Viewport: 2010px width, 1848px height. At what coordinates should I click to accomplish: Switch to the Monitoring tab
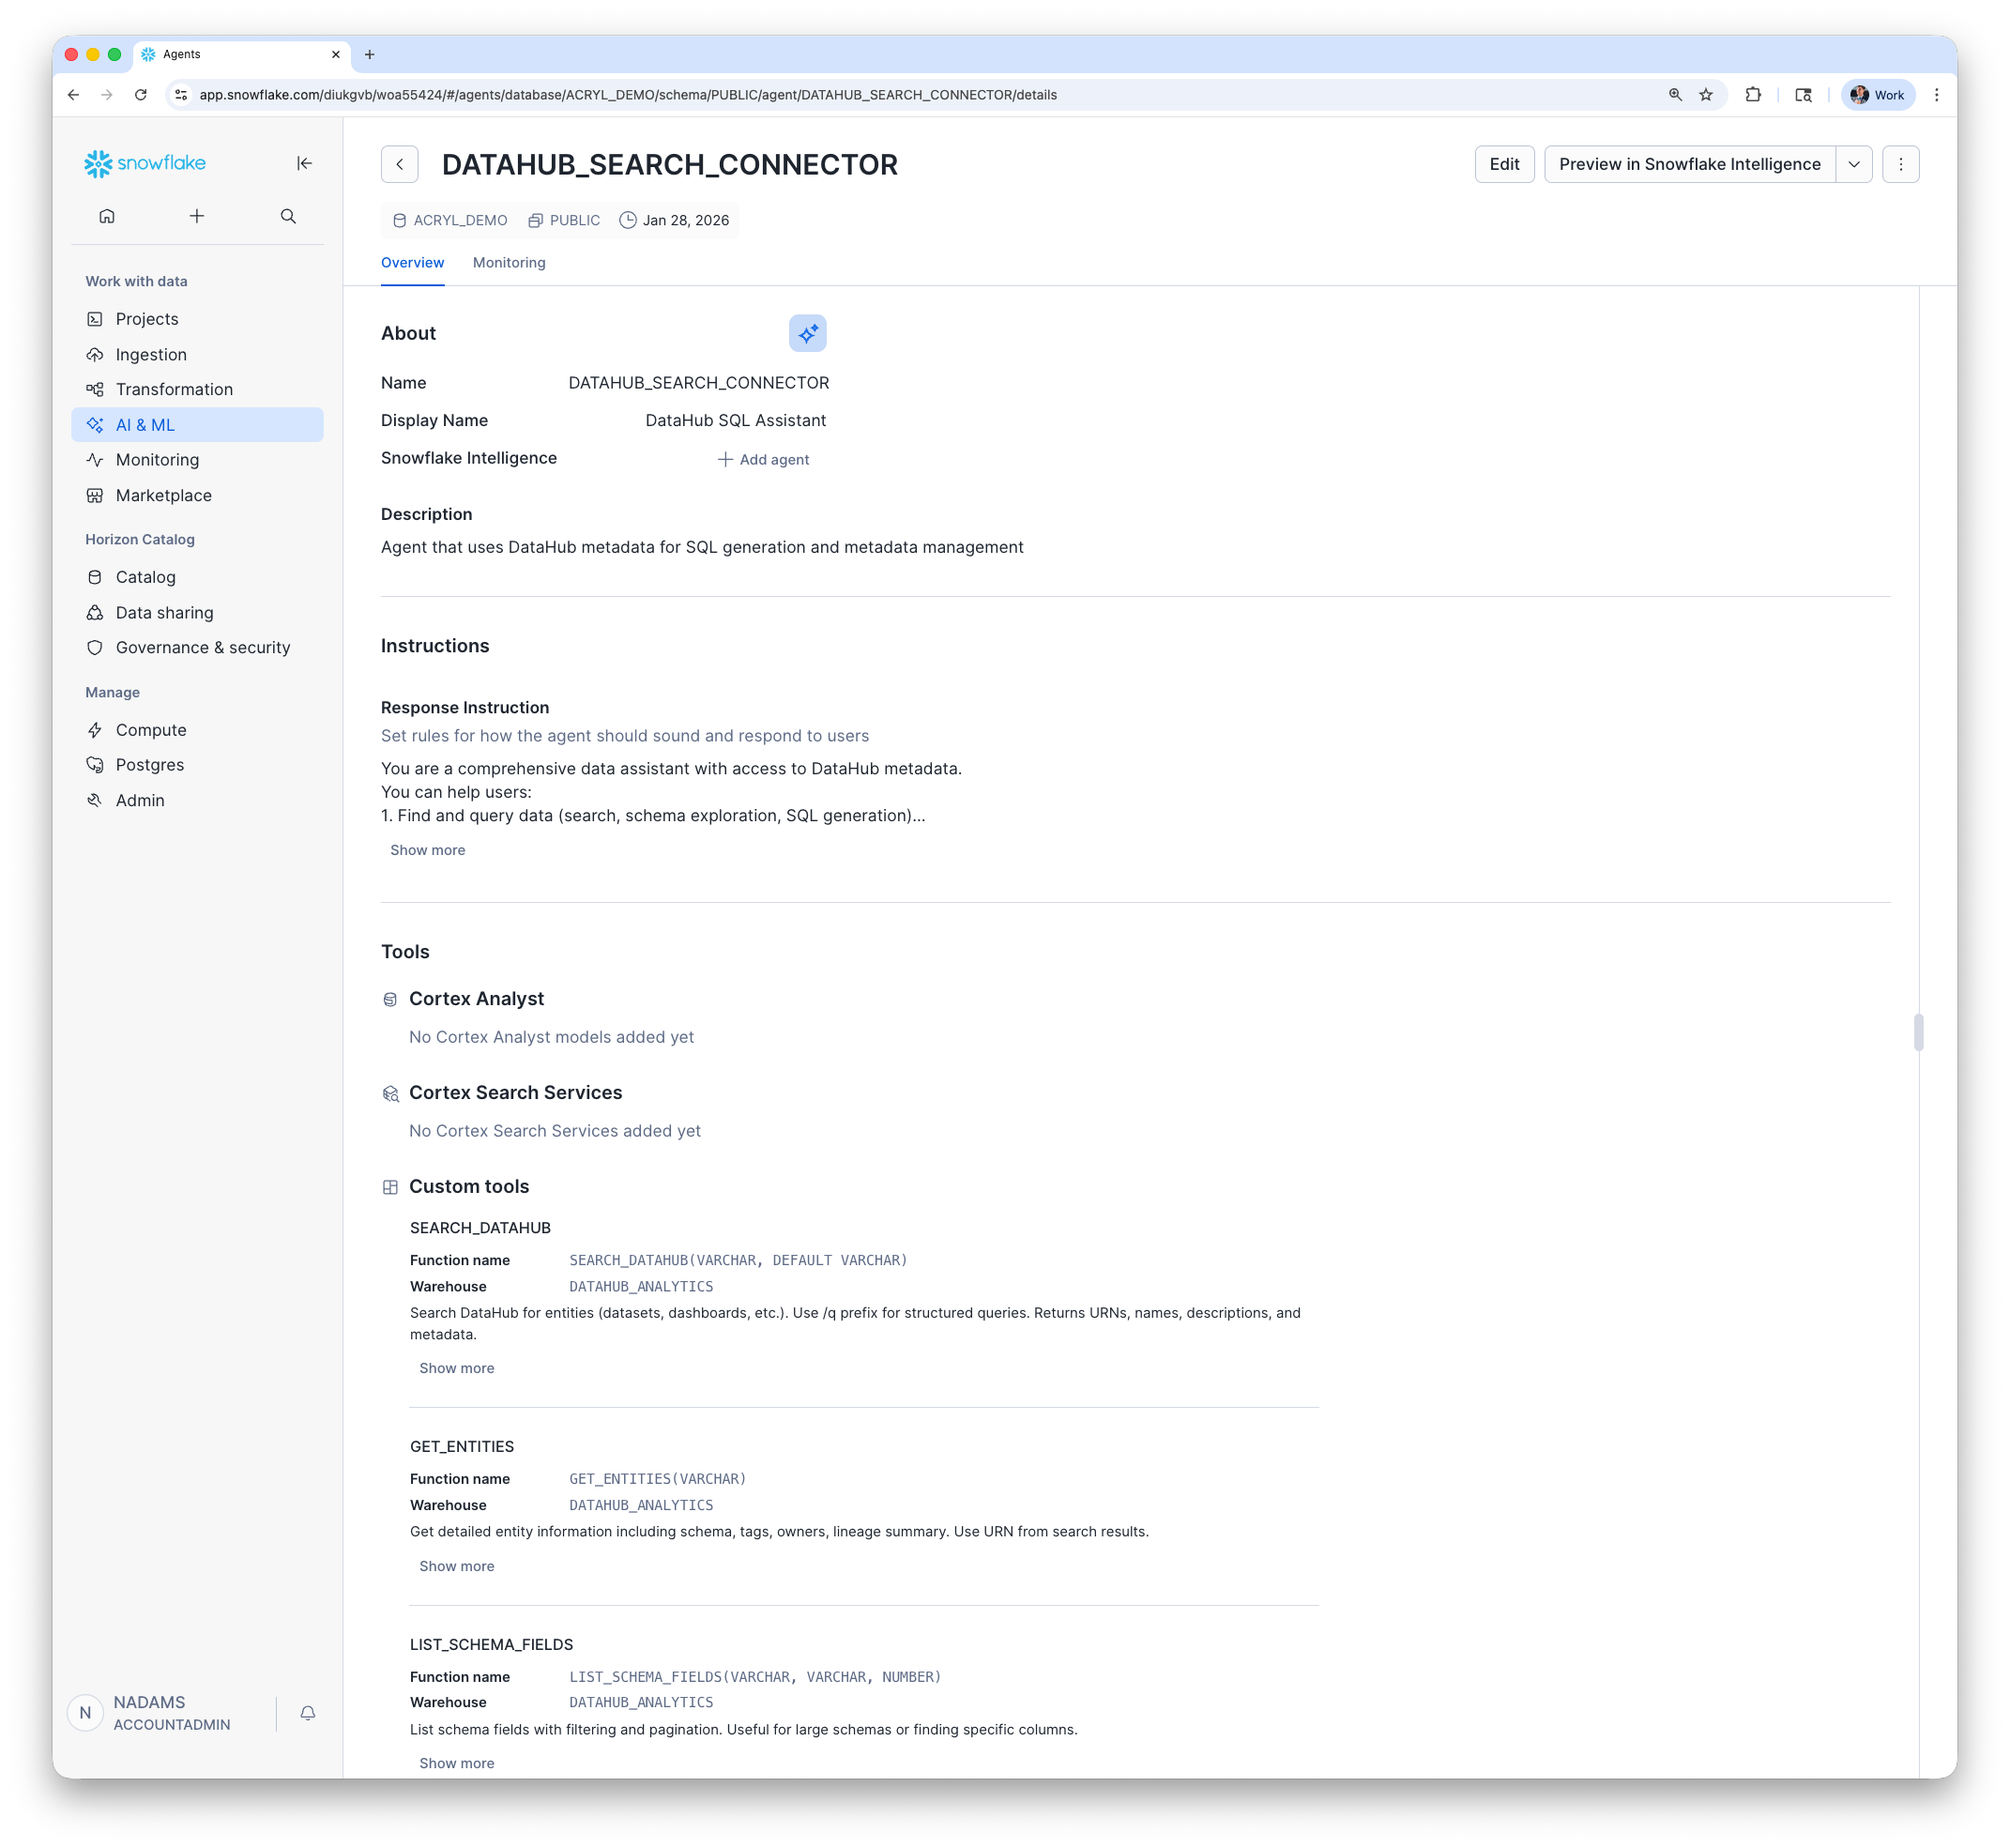click(509, 263)
